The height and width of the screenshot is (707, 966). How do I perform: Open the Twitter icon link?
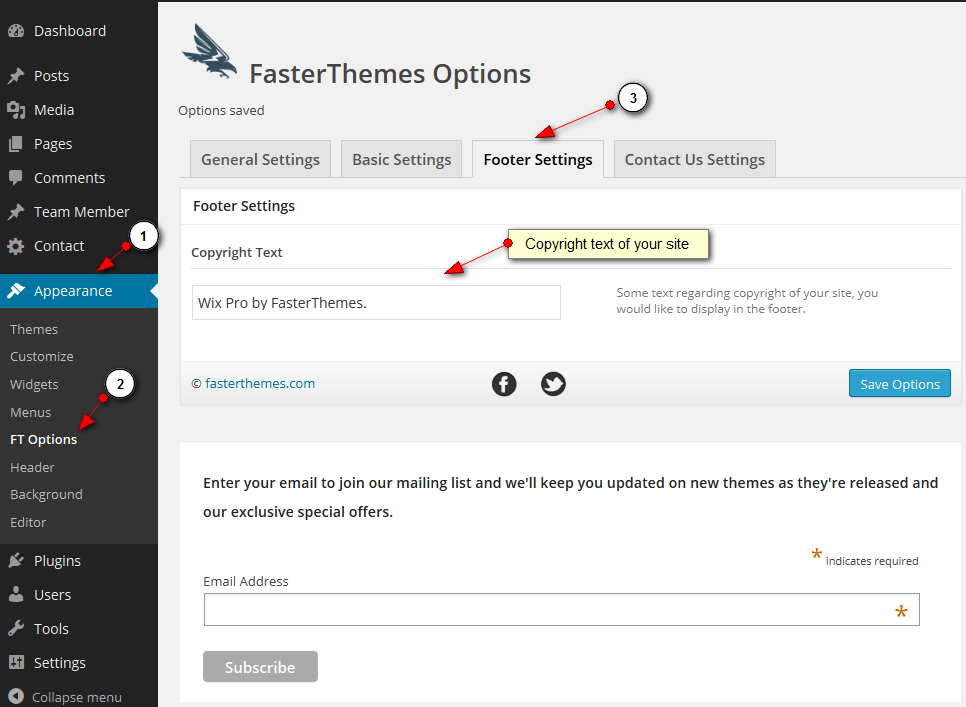point(553,384)
